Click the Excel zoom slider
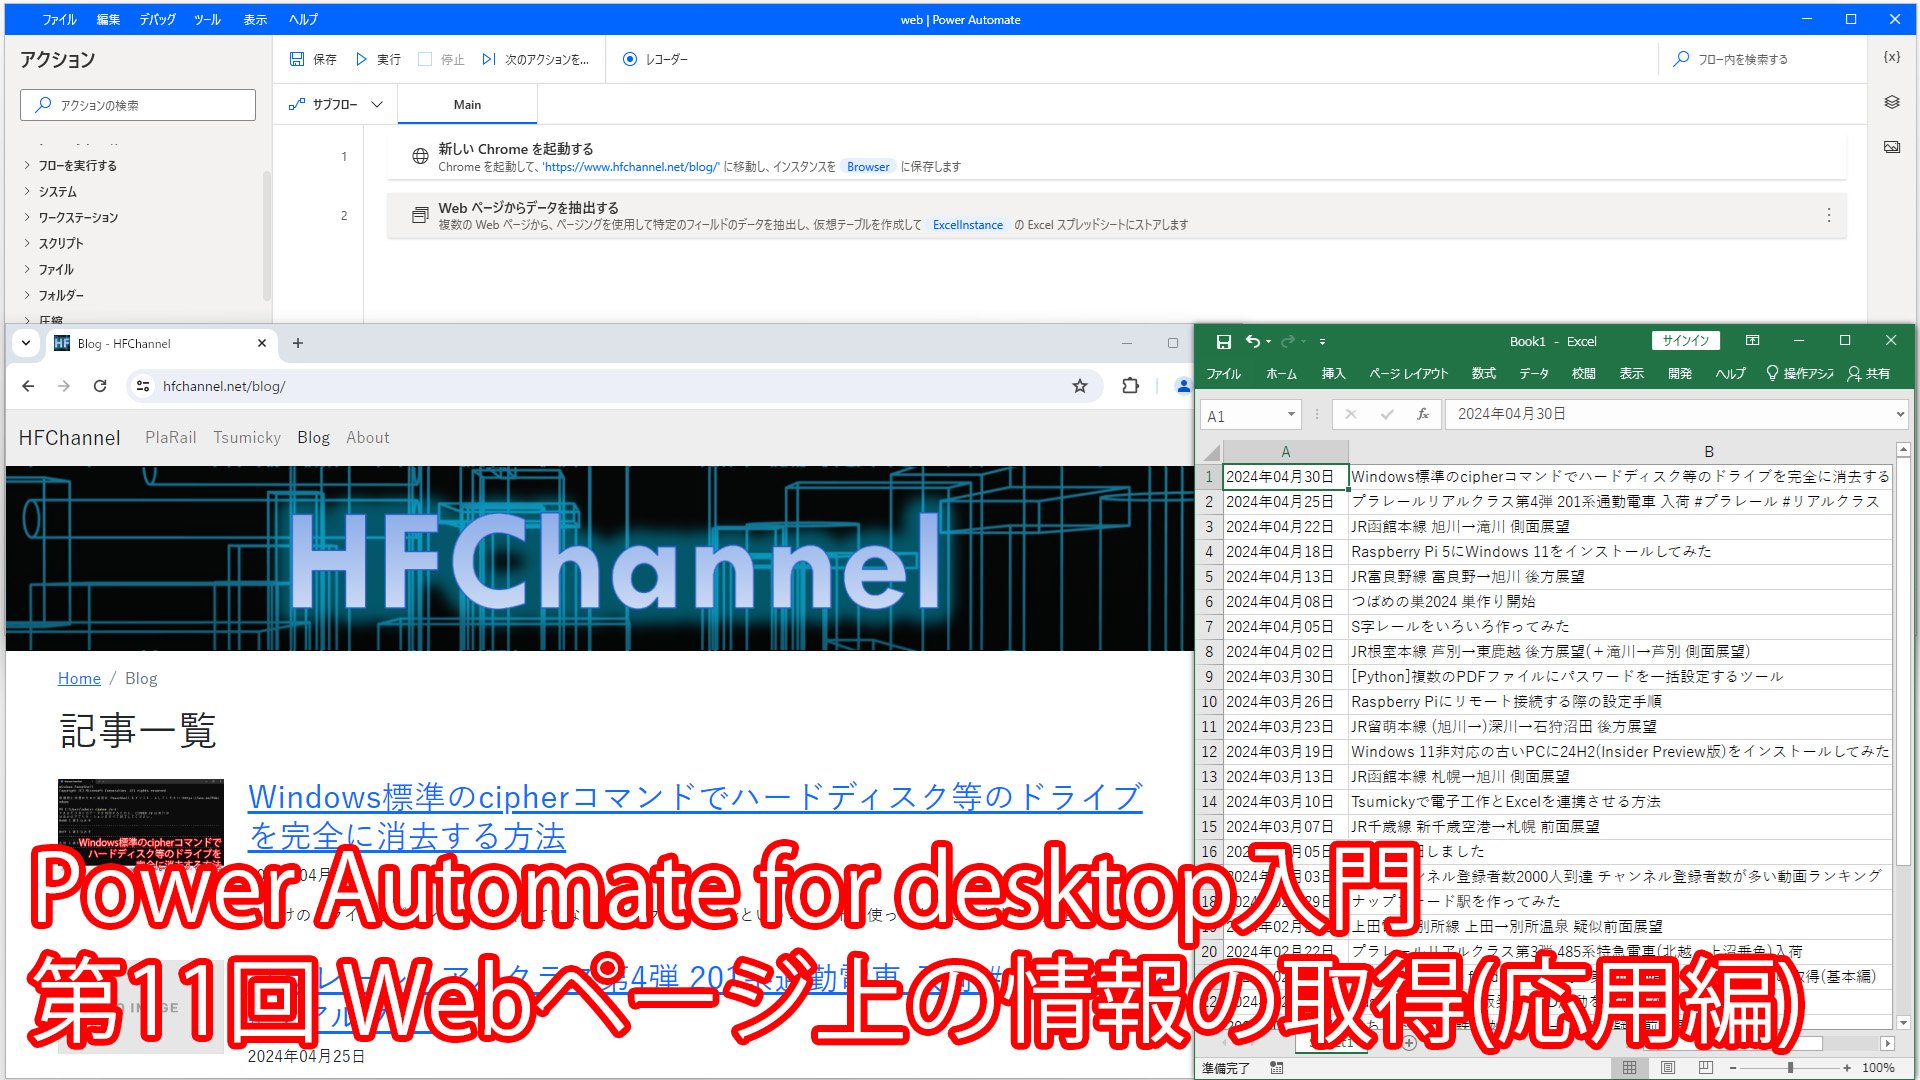 point(1790,1068)
